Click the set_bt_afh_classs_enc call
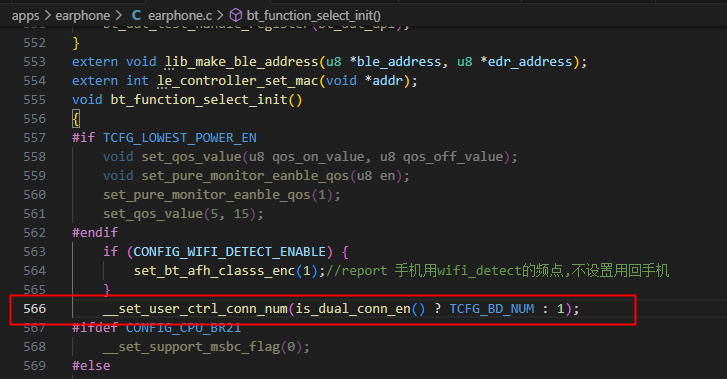Viewport: 727px width, 379px height. (x=215, y=271)
